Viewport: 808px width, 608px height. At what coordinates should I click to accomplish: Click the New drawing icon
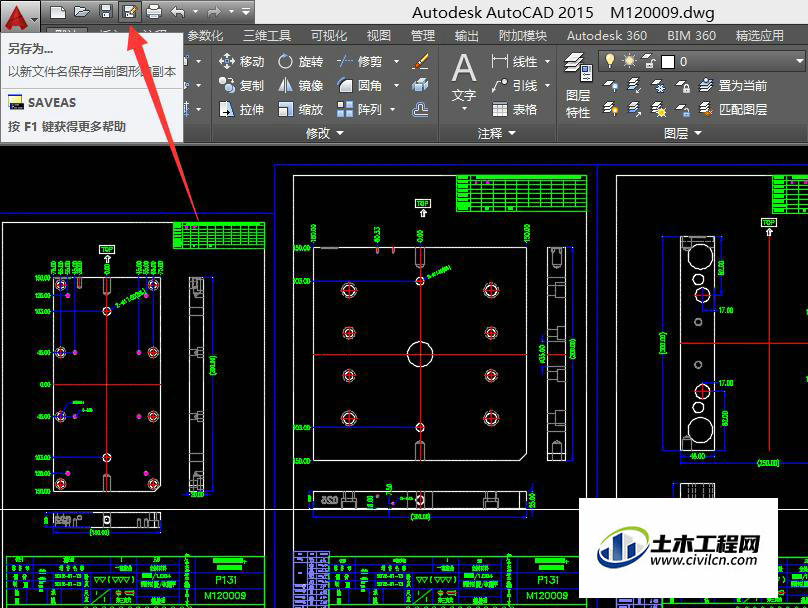[x=58, y=11]
